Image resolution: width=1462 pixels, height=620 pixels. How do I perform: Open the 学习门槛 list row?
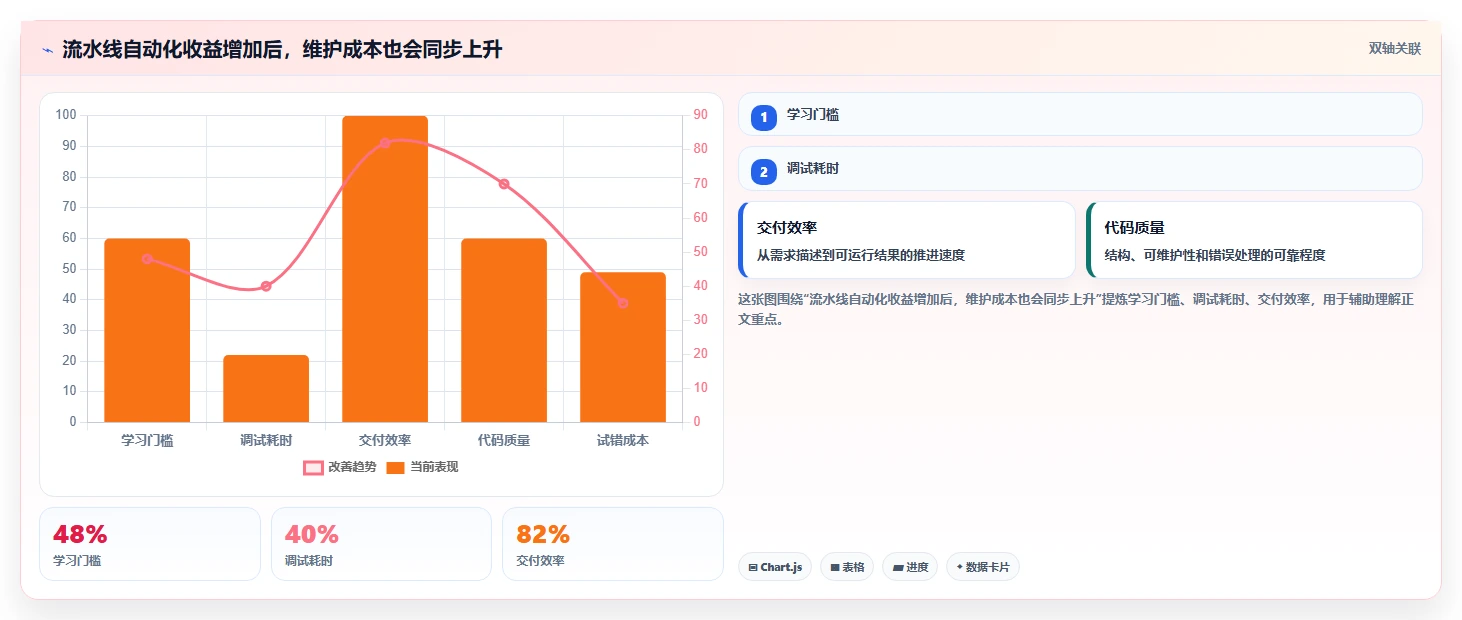pos(1080,114)
